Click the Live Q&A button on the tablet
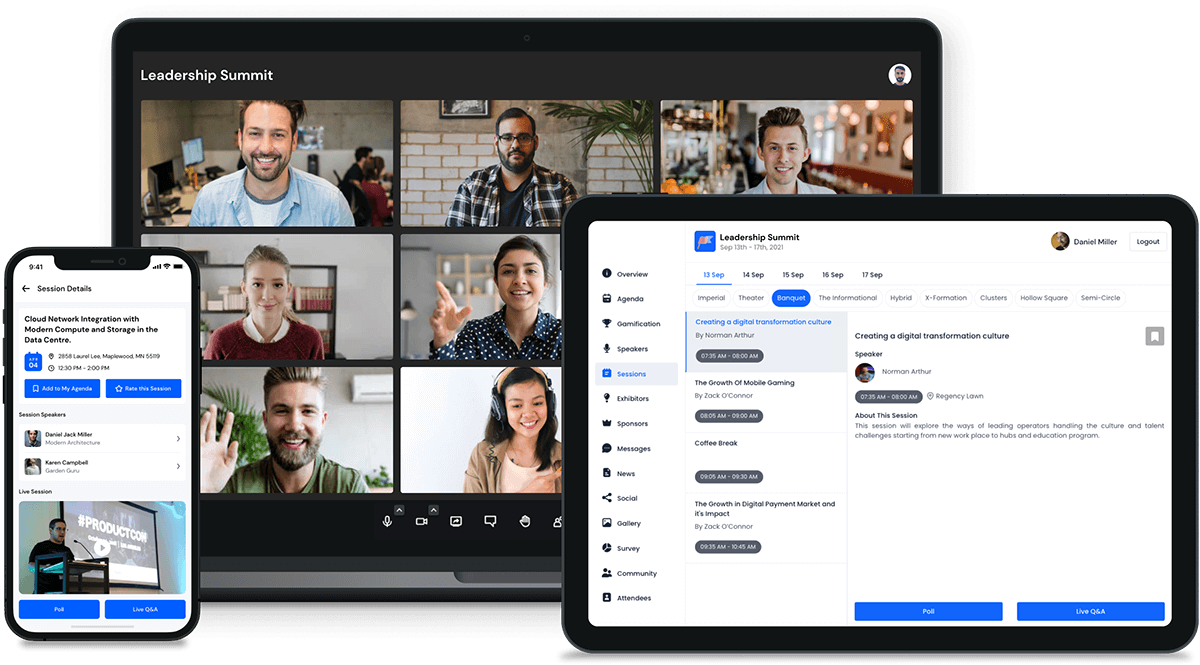This screenshot has height=665, width=1200. coord(1090,611)
